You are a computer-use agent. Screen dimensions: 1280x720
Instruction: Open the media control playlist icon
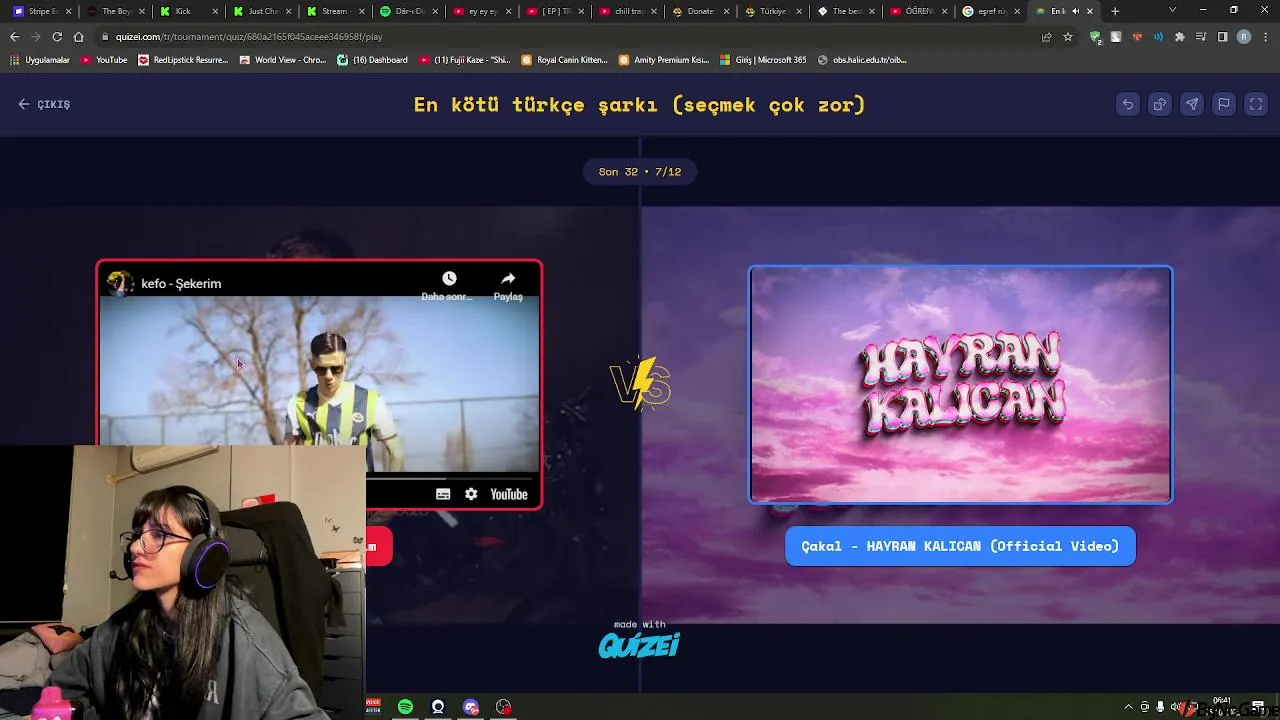pos(1201,37)
